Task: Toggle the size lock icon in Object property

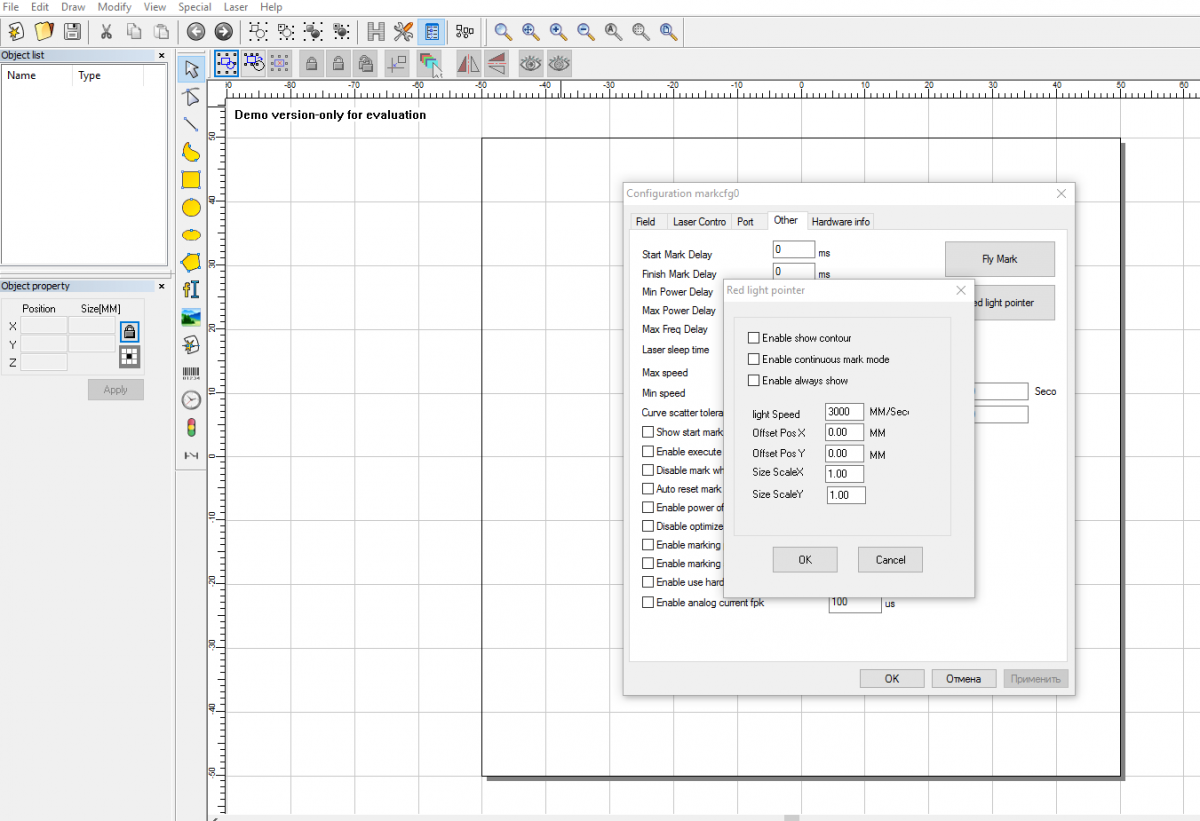Action: tap(129, 331)
